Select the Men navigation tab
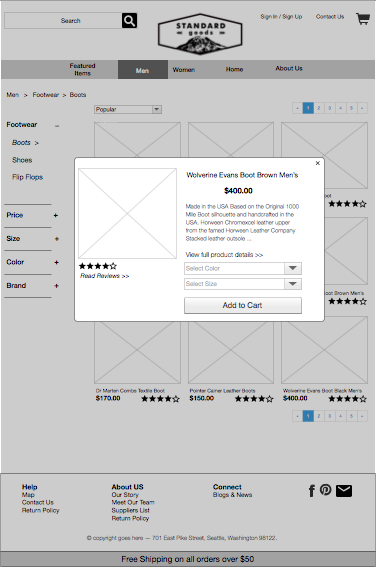 pos(142,70)
